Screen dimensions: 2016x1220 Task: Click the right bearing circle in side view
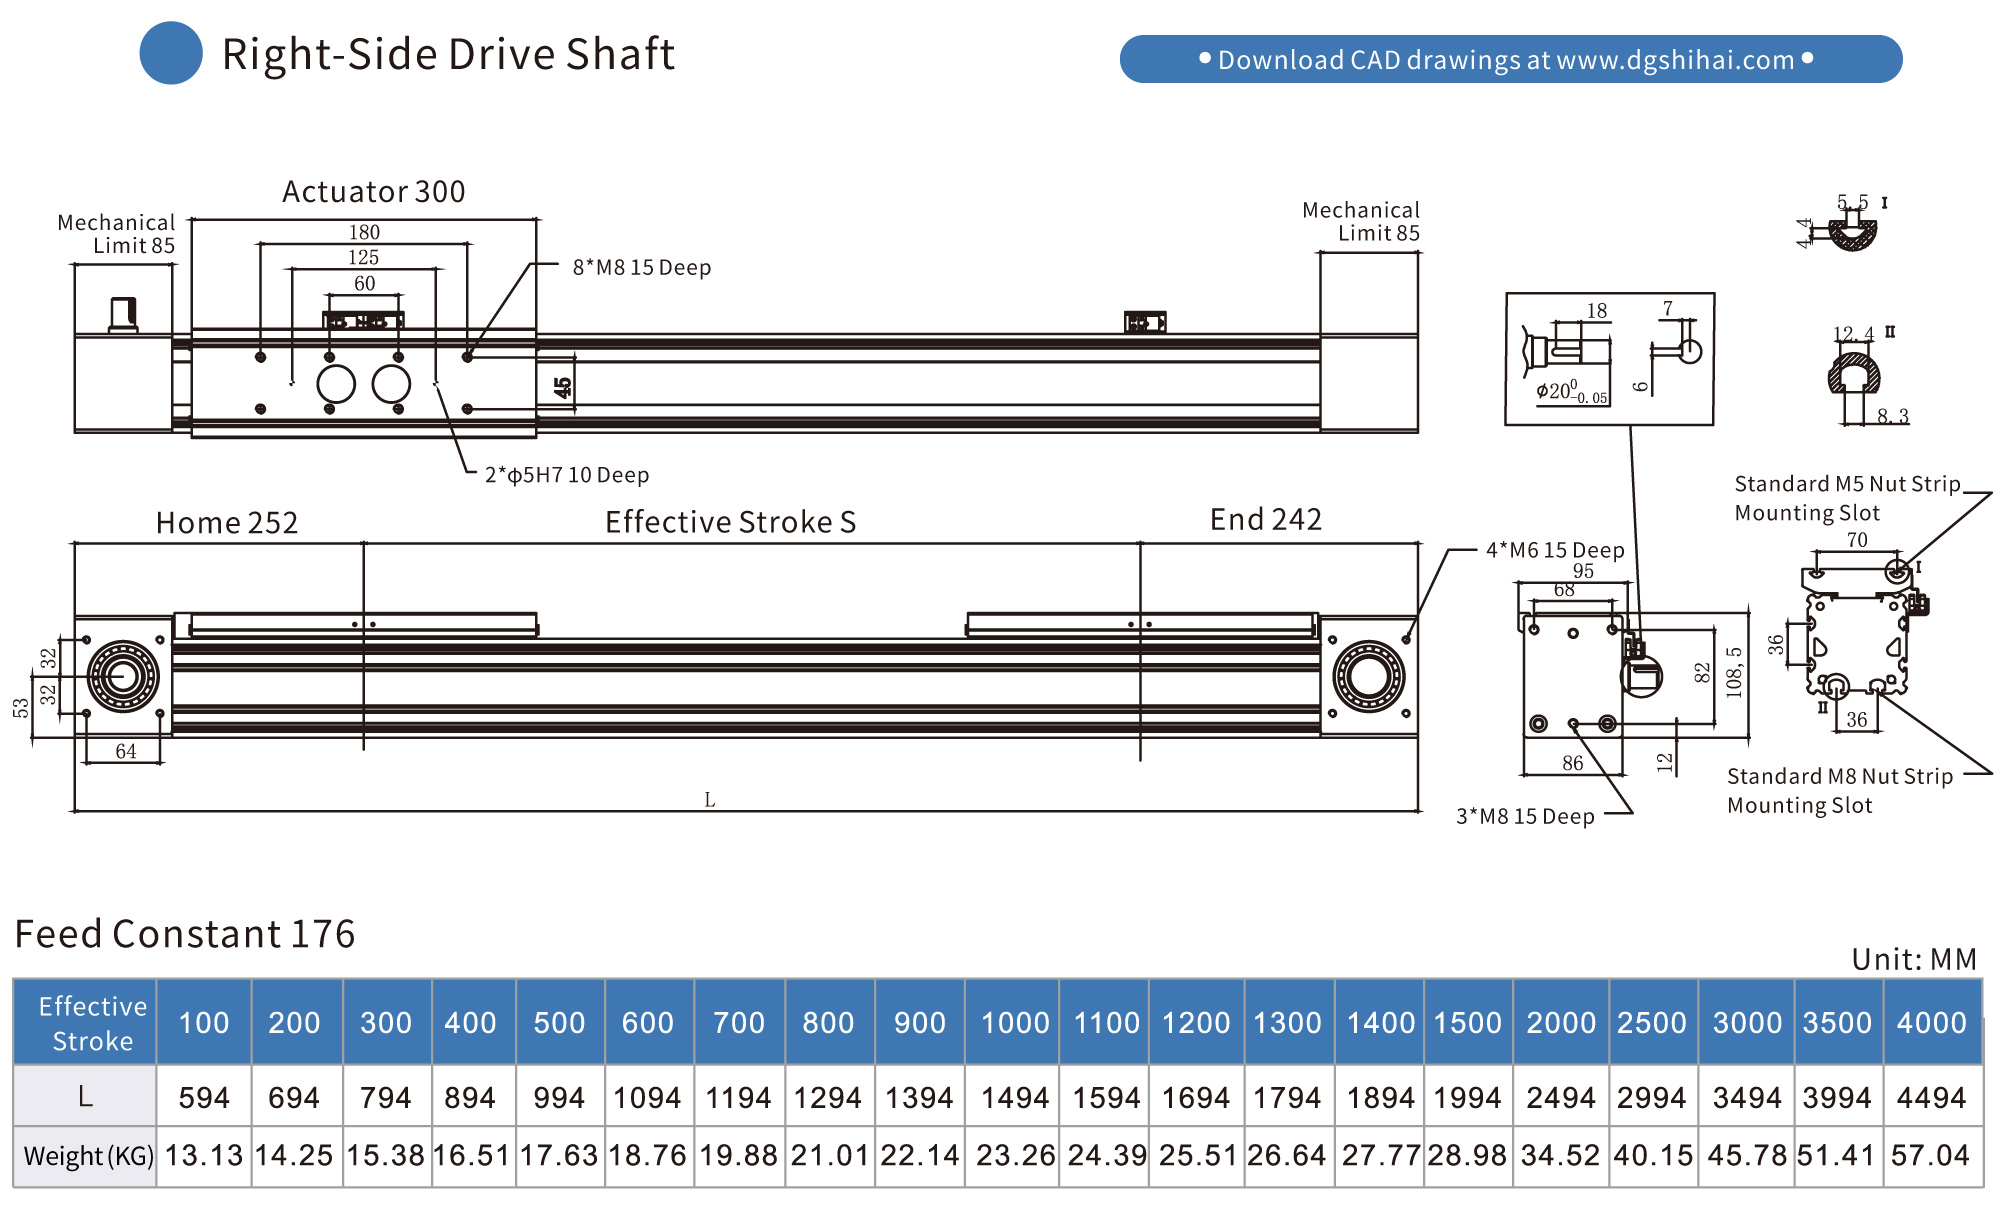1368,677
